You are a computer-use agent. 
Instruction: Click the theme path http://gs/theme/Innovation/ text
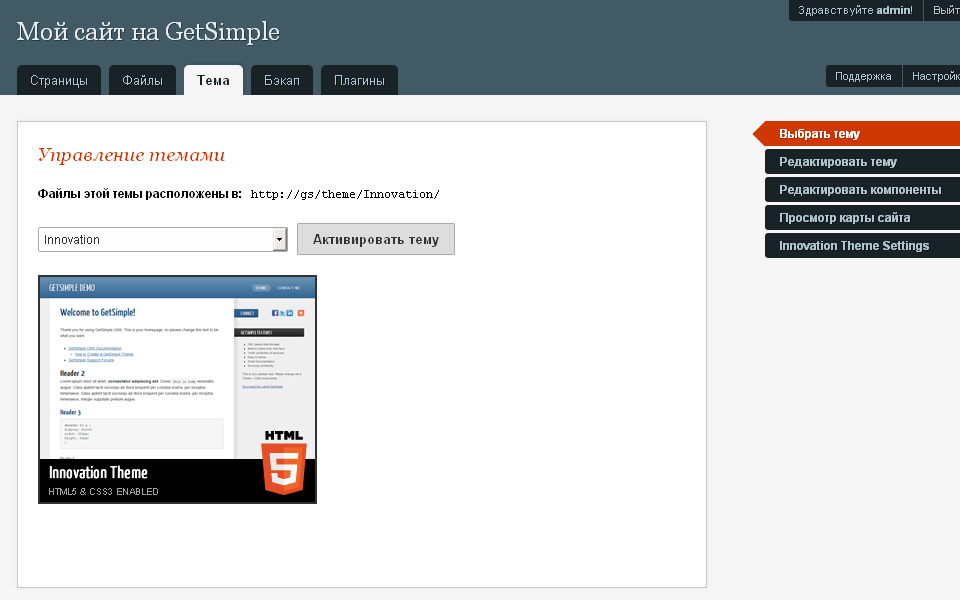[344, 195]
